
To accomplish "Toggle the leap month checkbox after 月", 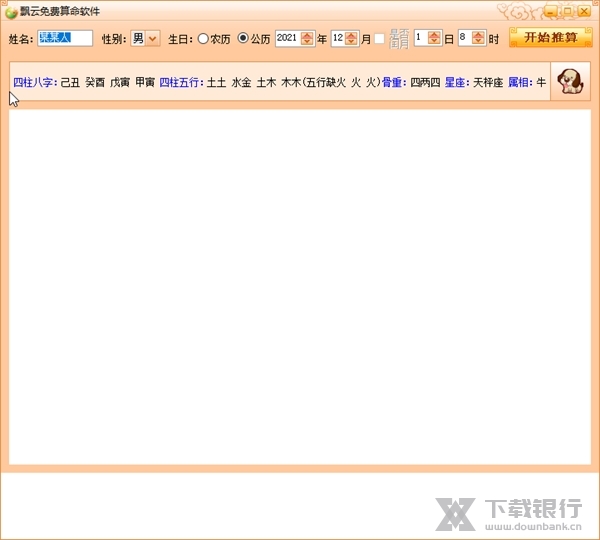I will (x=379, y=38).
